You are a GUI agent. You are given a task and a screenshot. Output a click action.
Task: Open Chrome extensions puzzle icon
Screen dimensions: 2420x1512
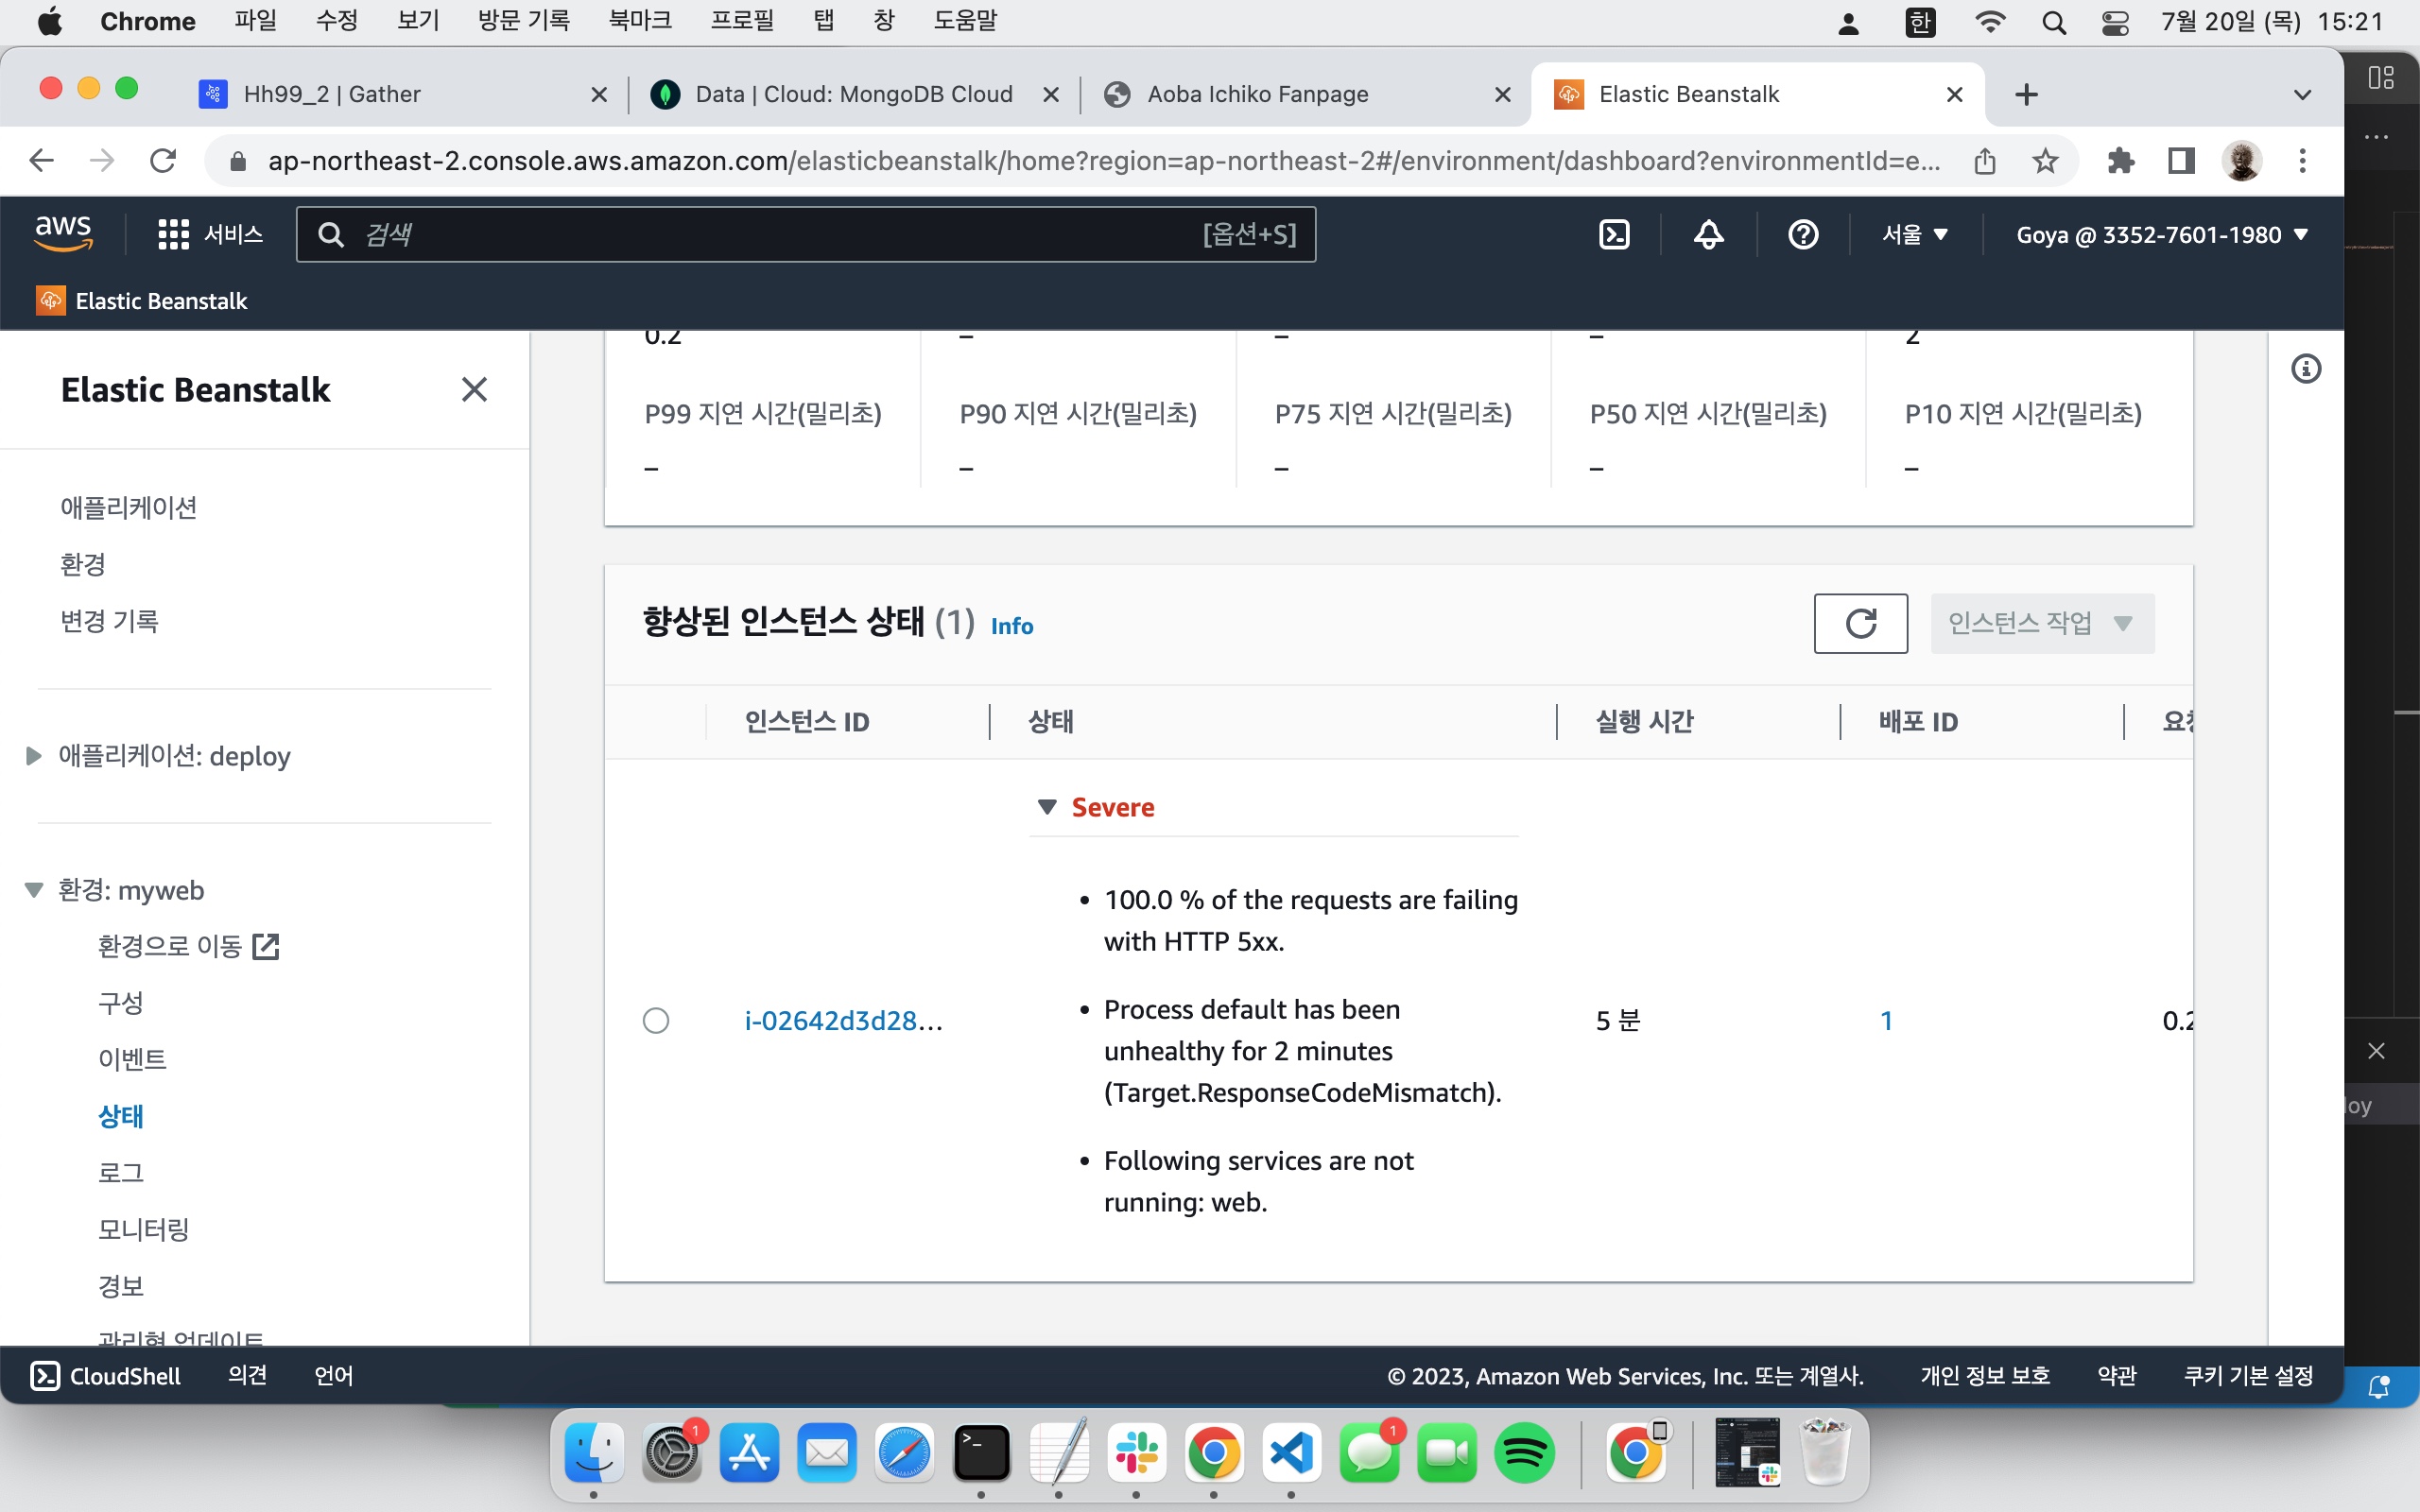pyautogui.click(x=2120, y=160)
